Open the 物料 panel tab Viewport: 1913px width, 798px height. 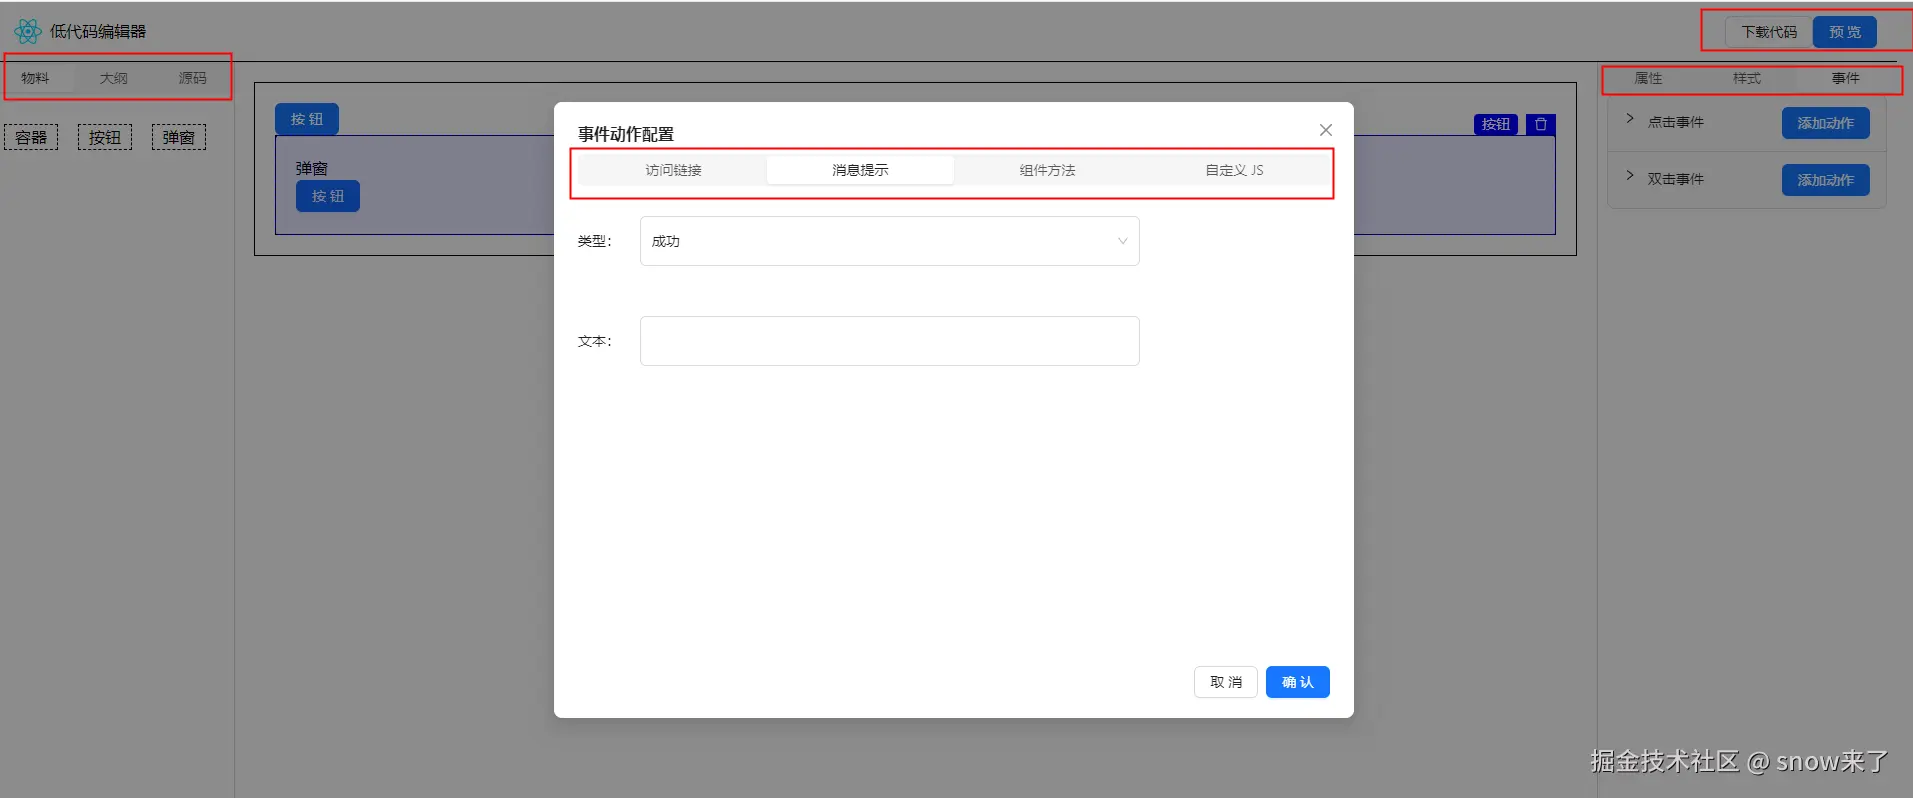[x=35, y=78]
